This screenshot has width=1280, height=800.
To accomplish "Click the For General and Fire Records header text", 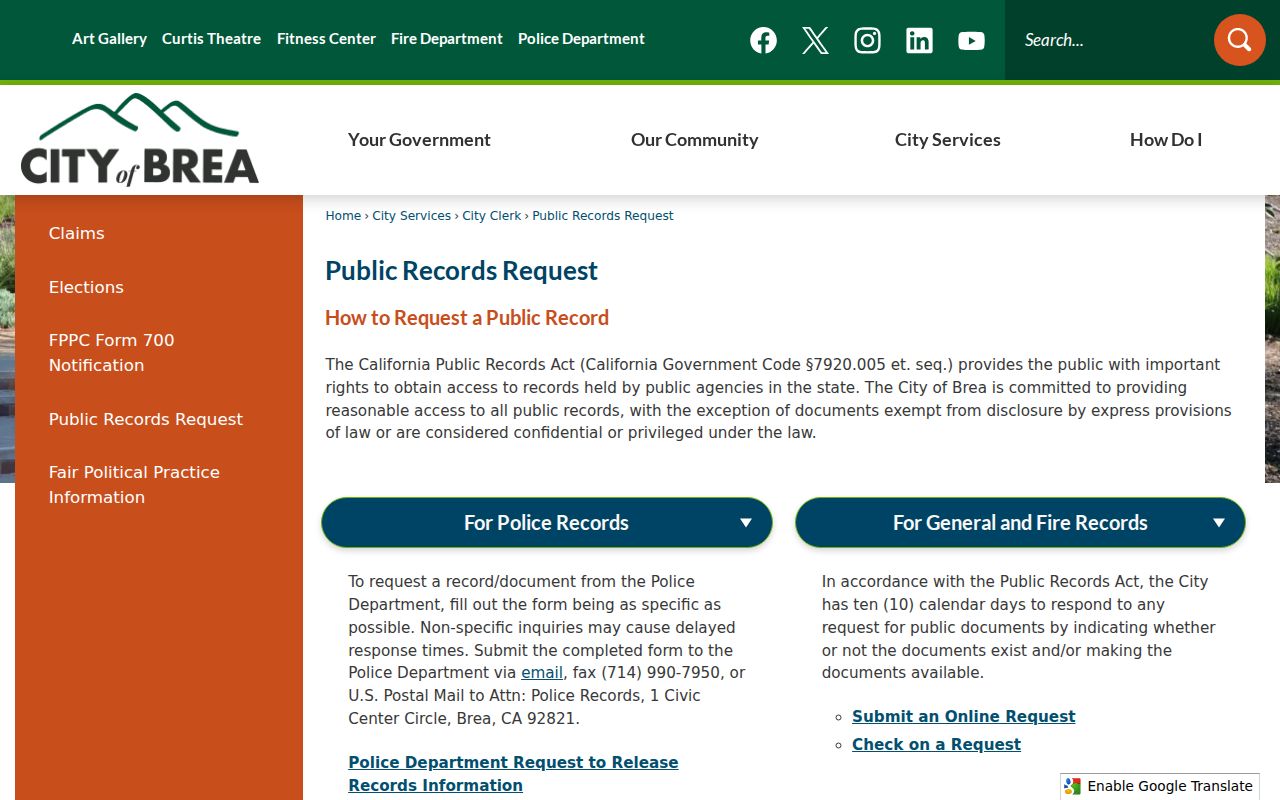I will click(x=1020, y=523).
